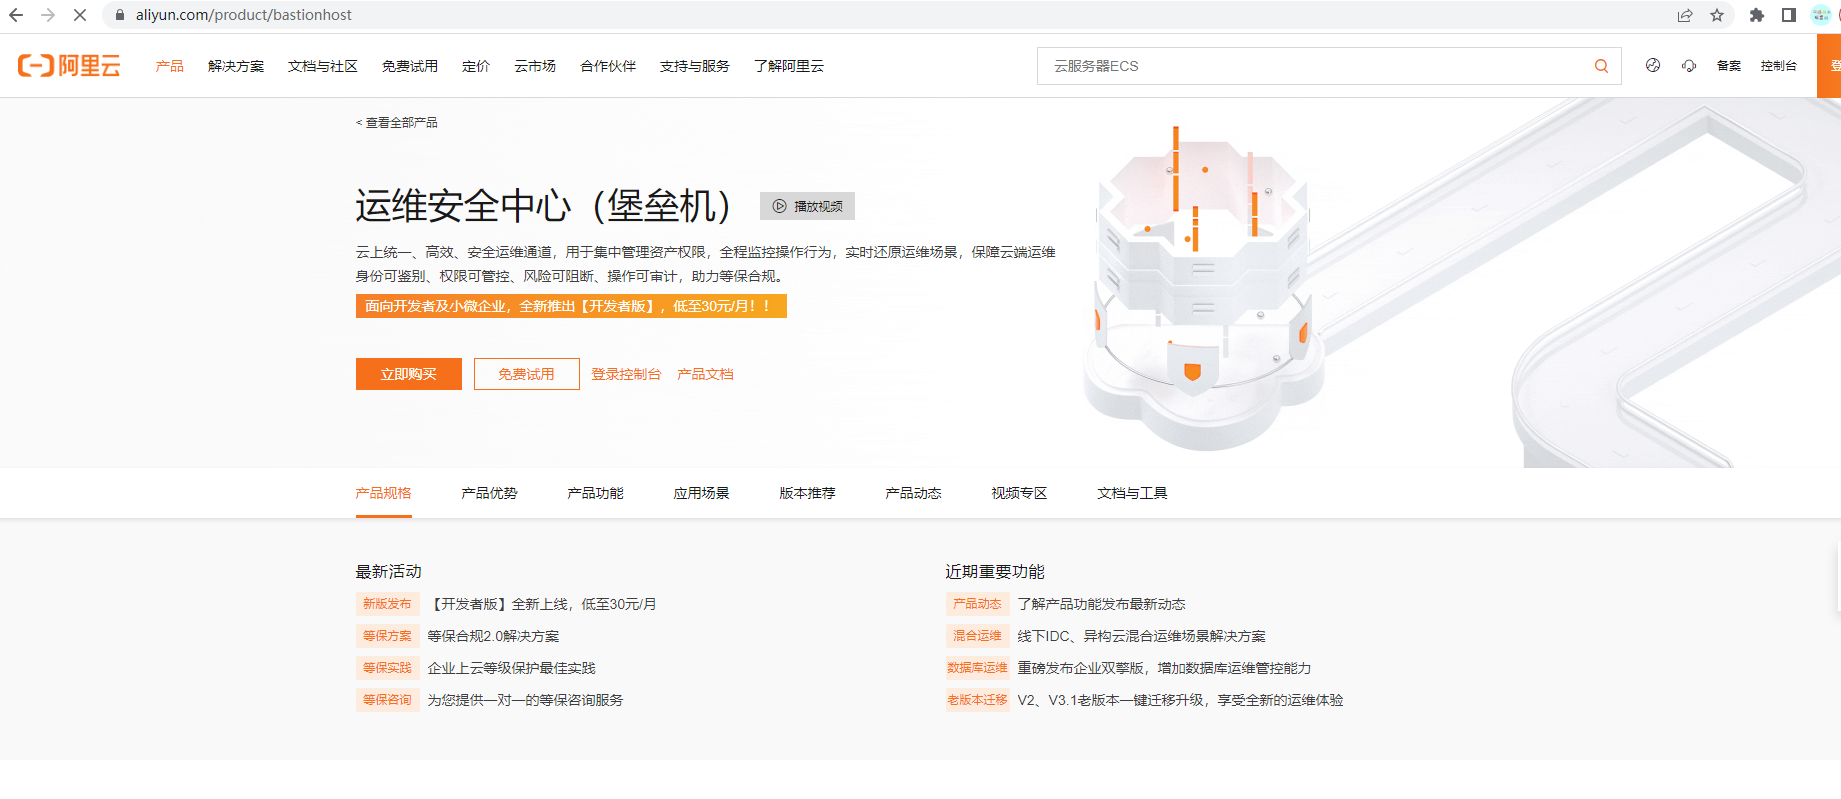Click the orange developer edition promo banner
This screenshot has height=799, width=1841.
tap(571, 306)
